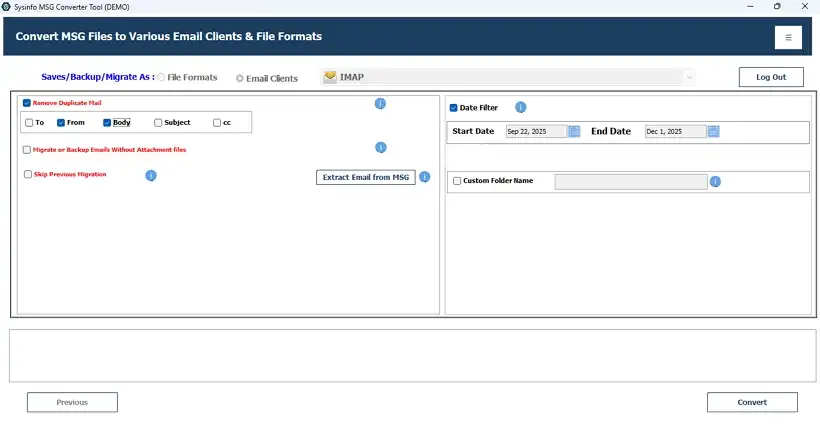Check the Subject field checkbox

tap(158, 123)
